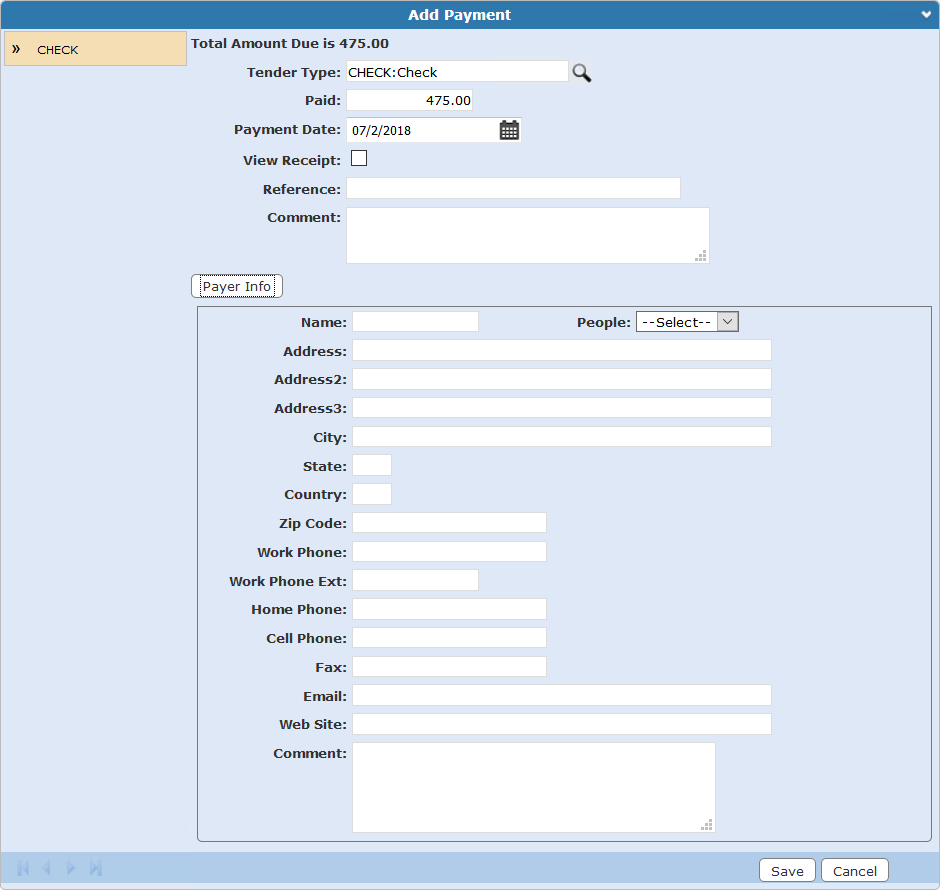Grab the payer Comment box resize handle
Screen dimensions: 940x890
tap(707, 825)
